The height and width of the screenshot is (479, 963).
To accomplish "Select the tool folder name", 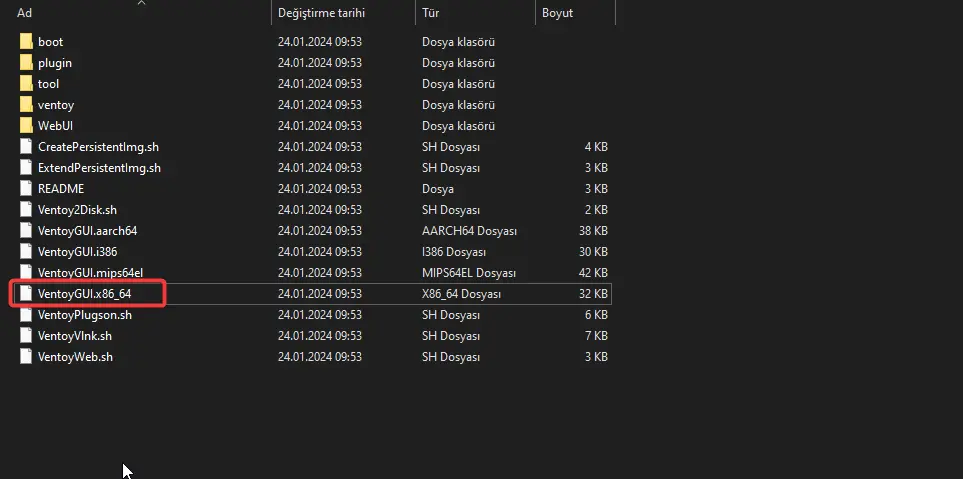I will click(x=49, y=84).
